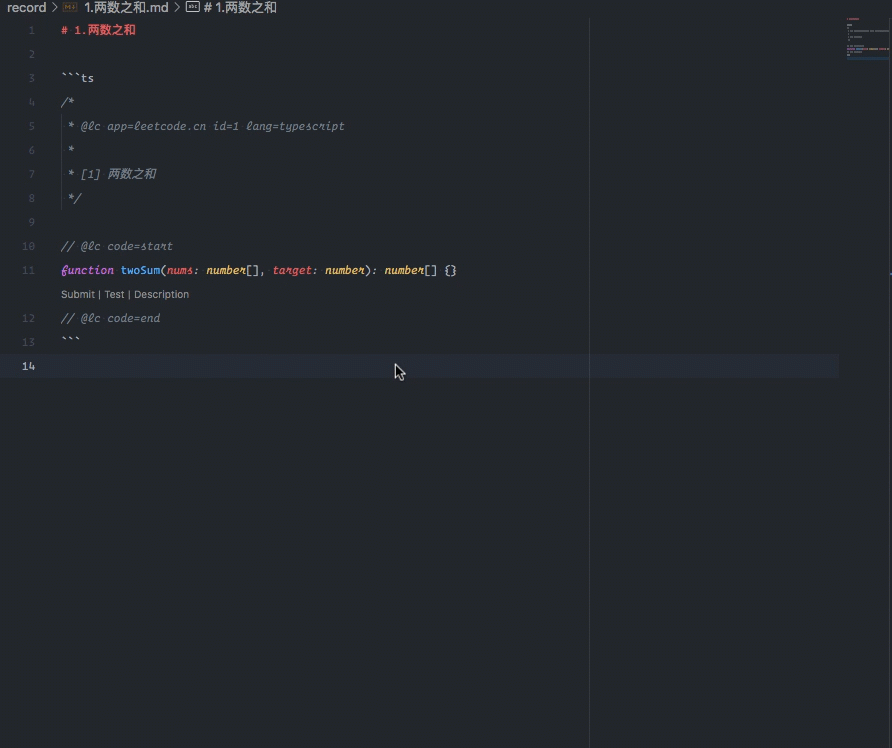This screenshot has height=748, width=892.
Task: Click the closing '*/' comment on line 8
Action: (75, 198)
